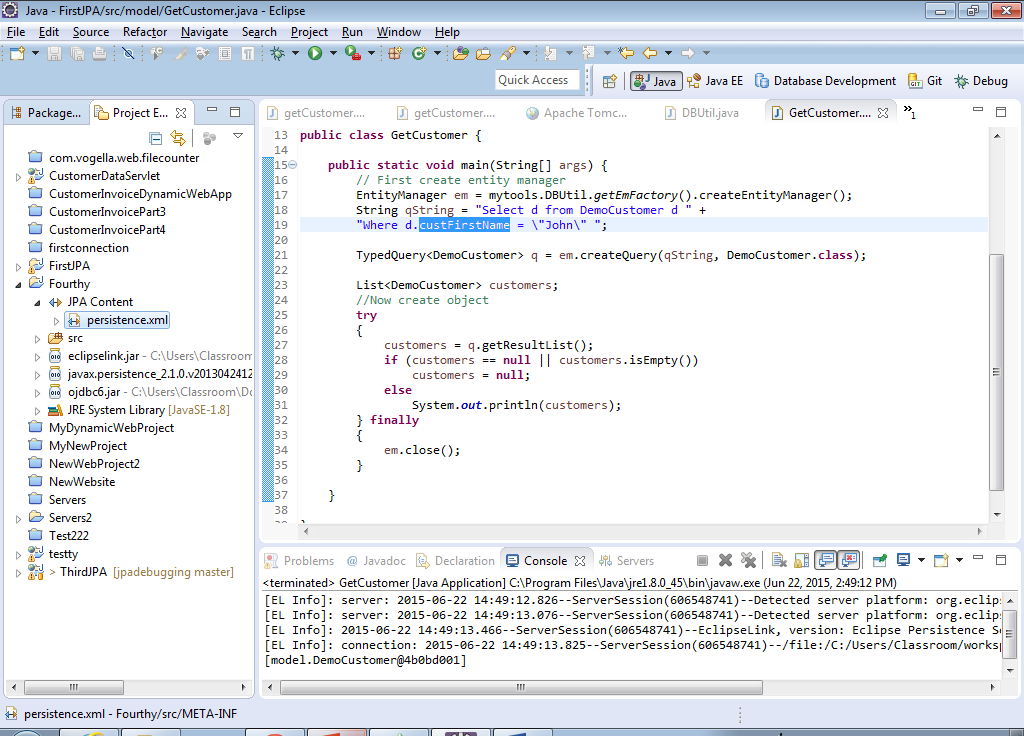Viewport: 1024px width, 736px height.
Task: Toggle Link with Editor in Project Explorer
Action: (178, 138)
